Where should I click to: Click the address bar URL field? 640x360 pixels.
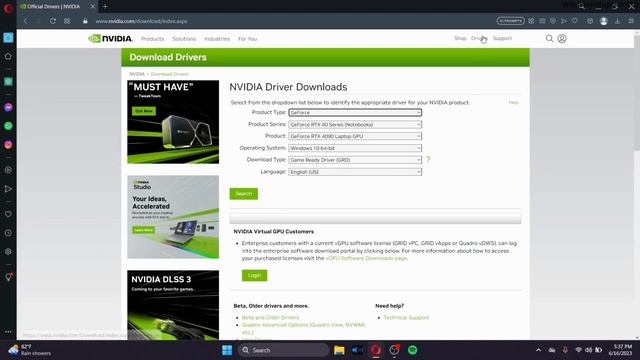(286, 21)
